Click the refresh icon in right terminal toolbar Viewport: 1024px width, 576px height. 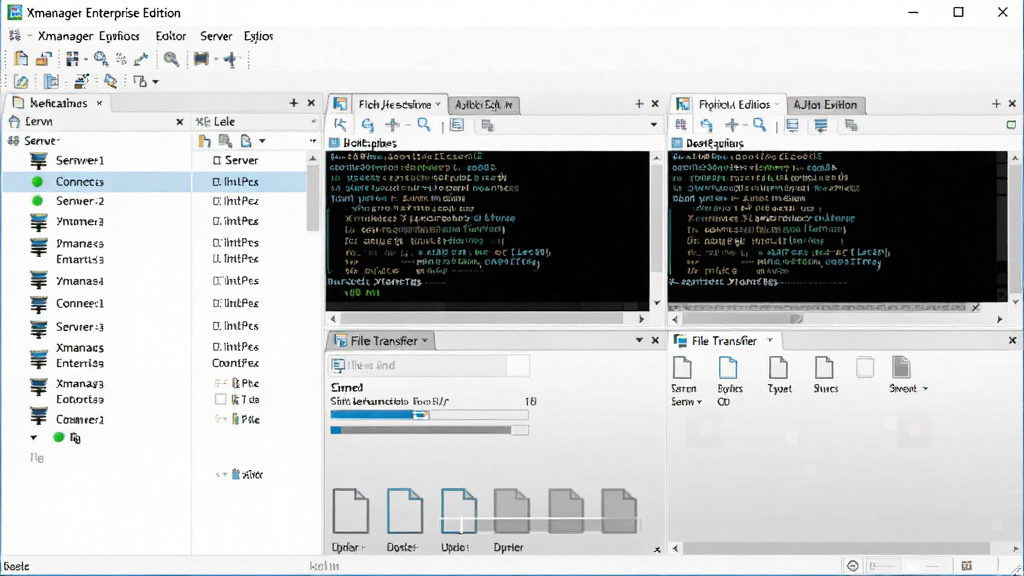(706, 125)
